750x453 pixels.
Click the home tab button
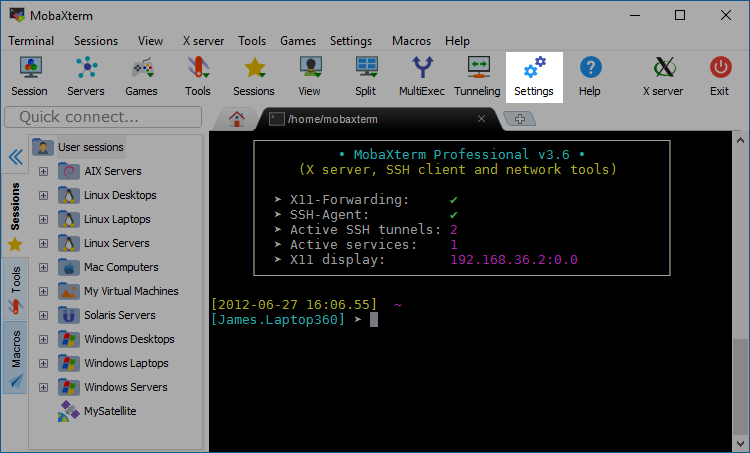pyautogui.click(x=237, y=118)
